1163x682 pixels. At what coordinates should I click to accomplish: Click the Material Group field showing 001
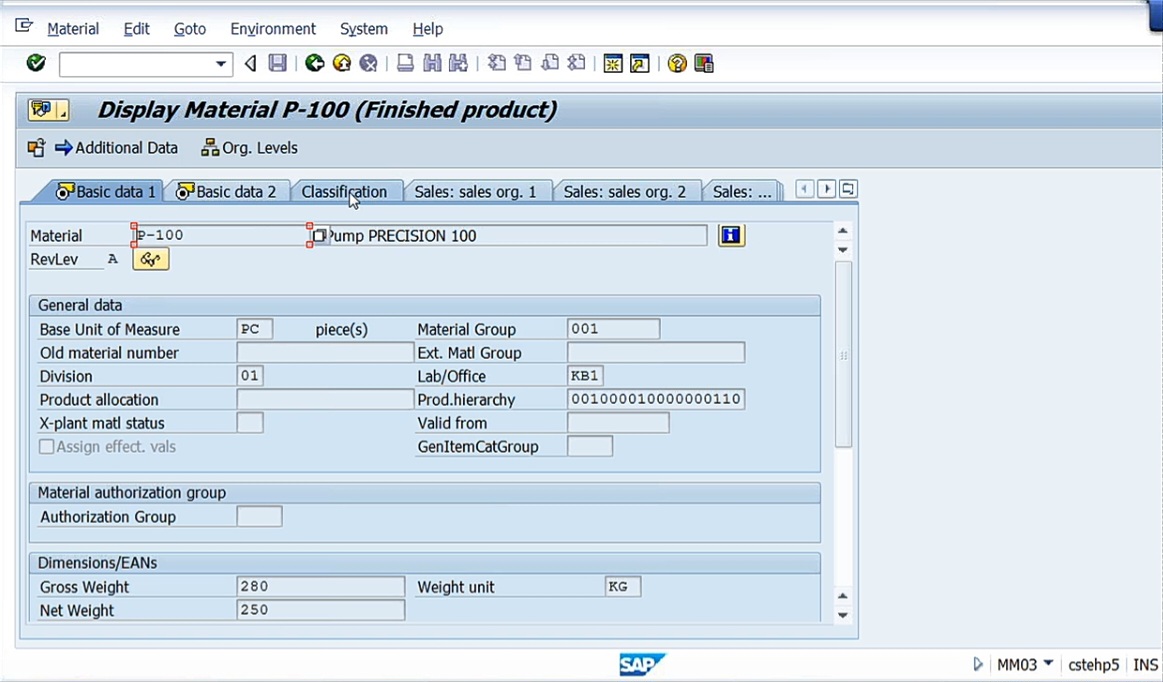[x=613, y=329]
